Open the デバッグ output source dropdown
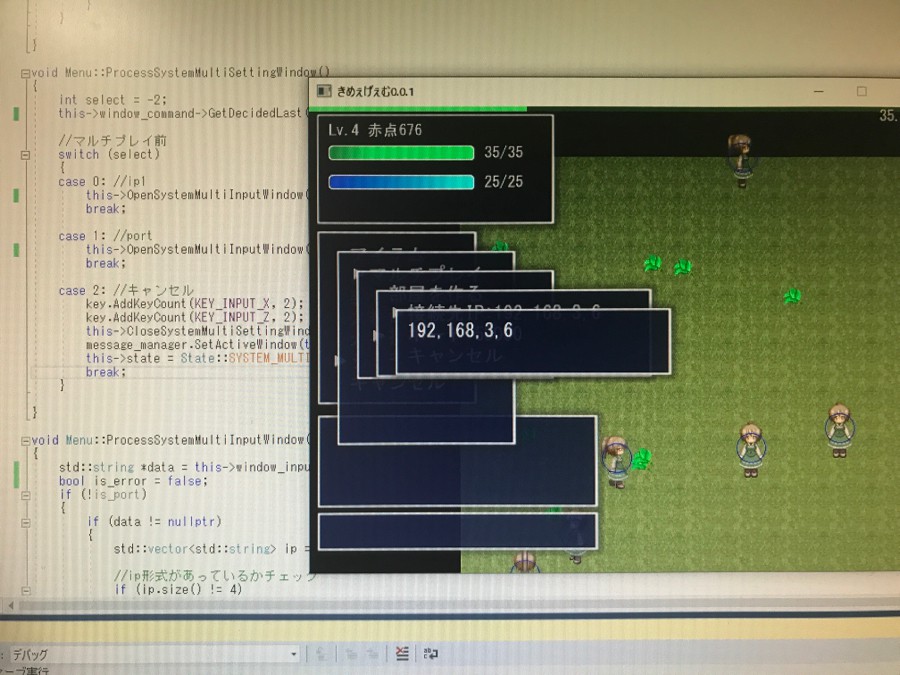The image size is (900, 675). (x=293, y=654)
